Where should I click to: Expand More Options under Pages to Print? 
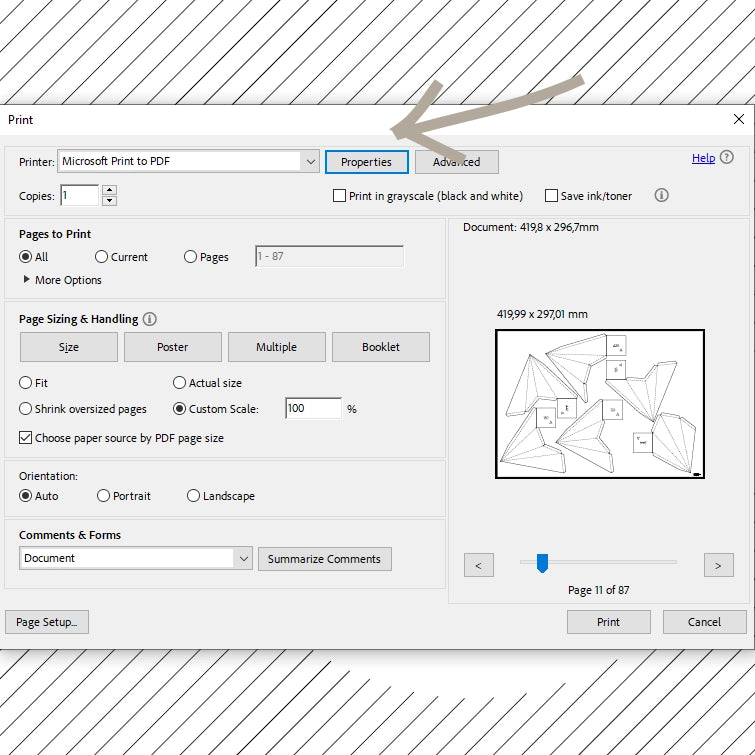[x=27, y=280]
